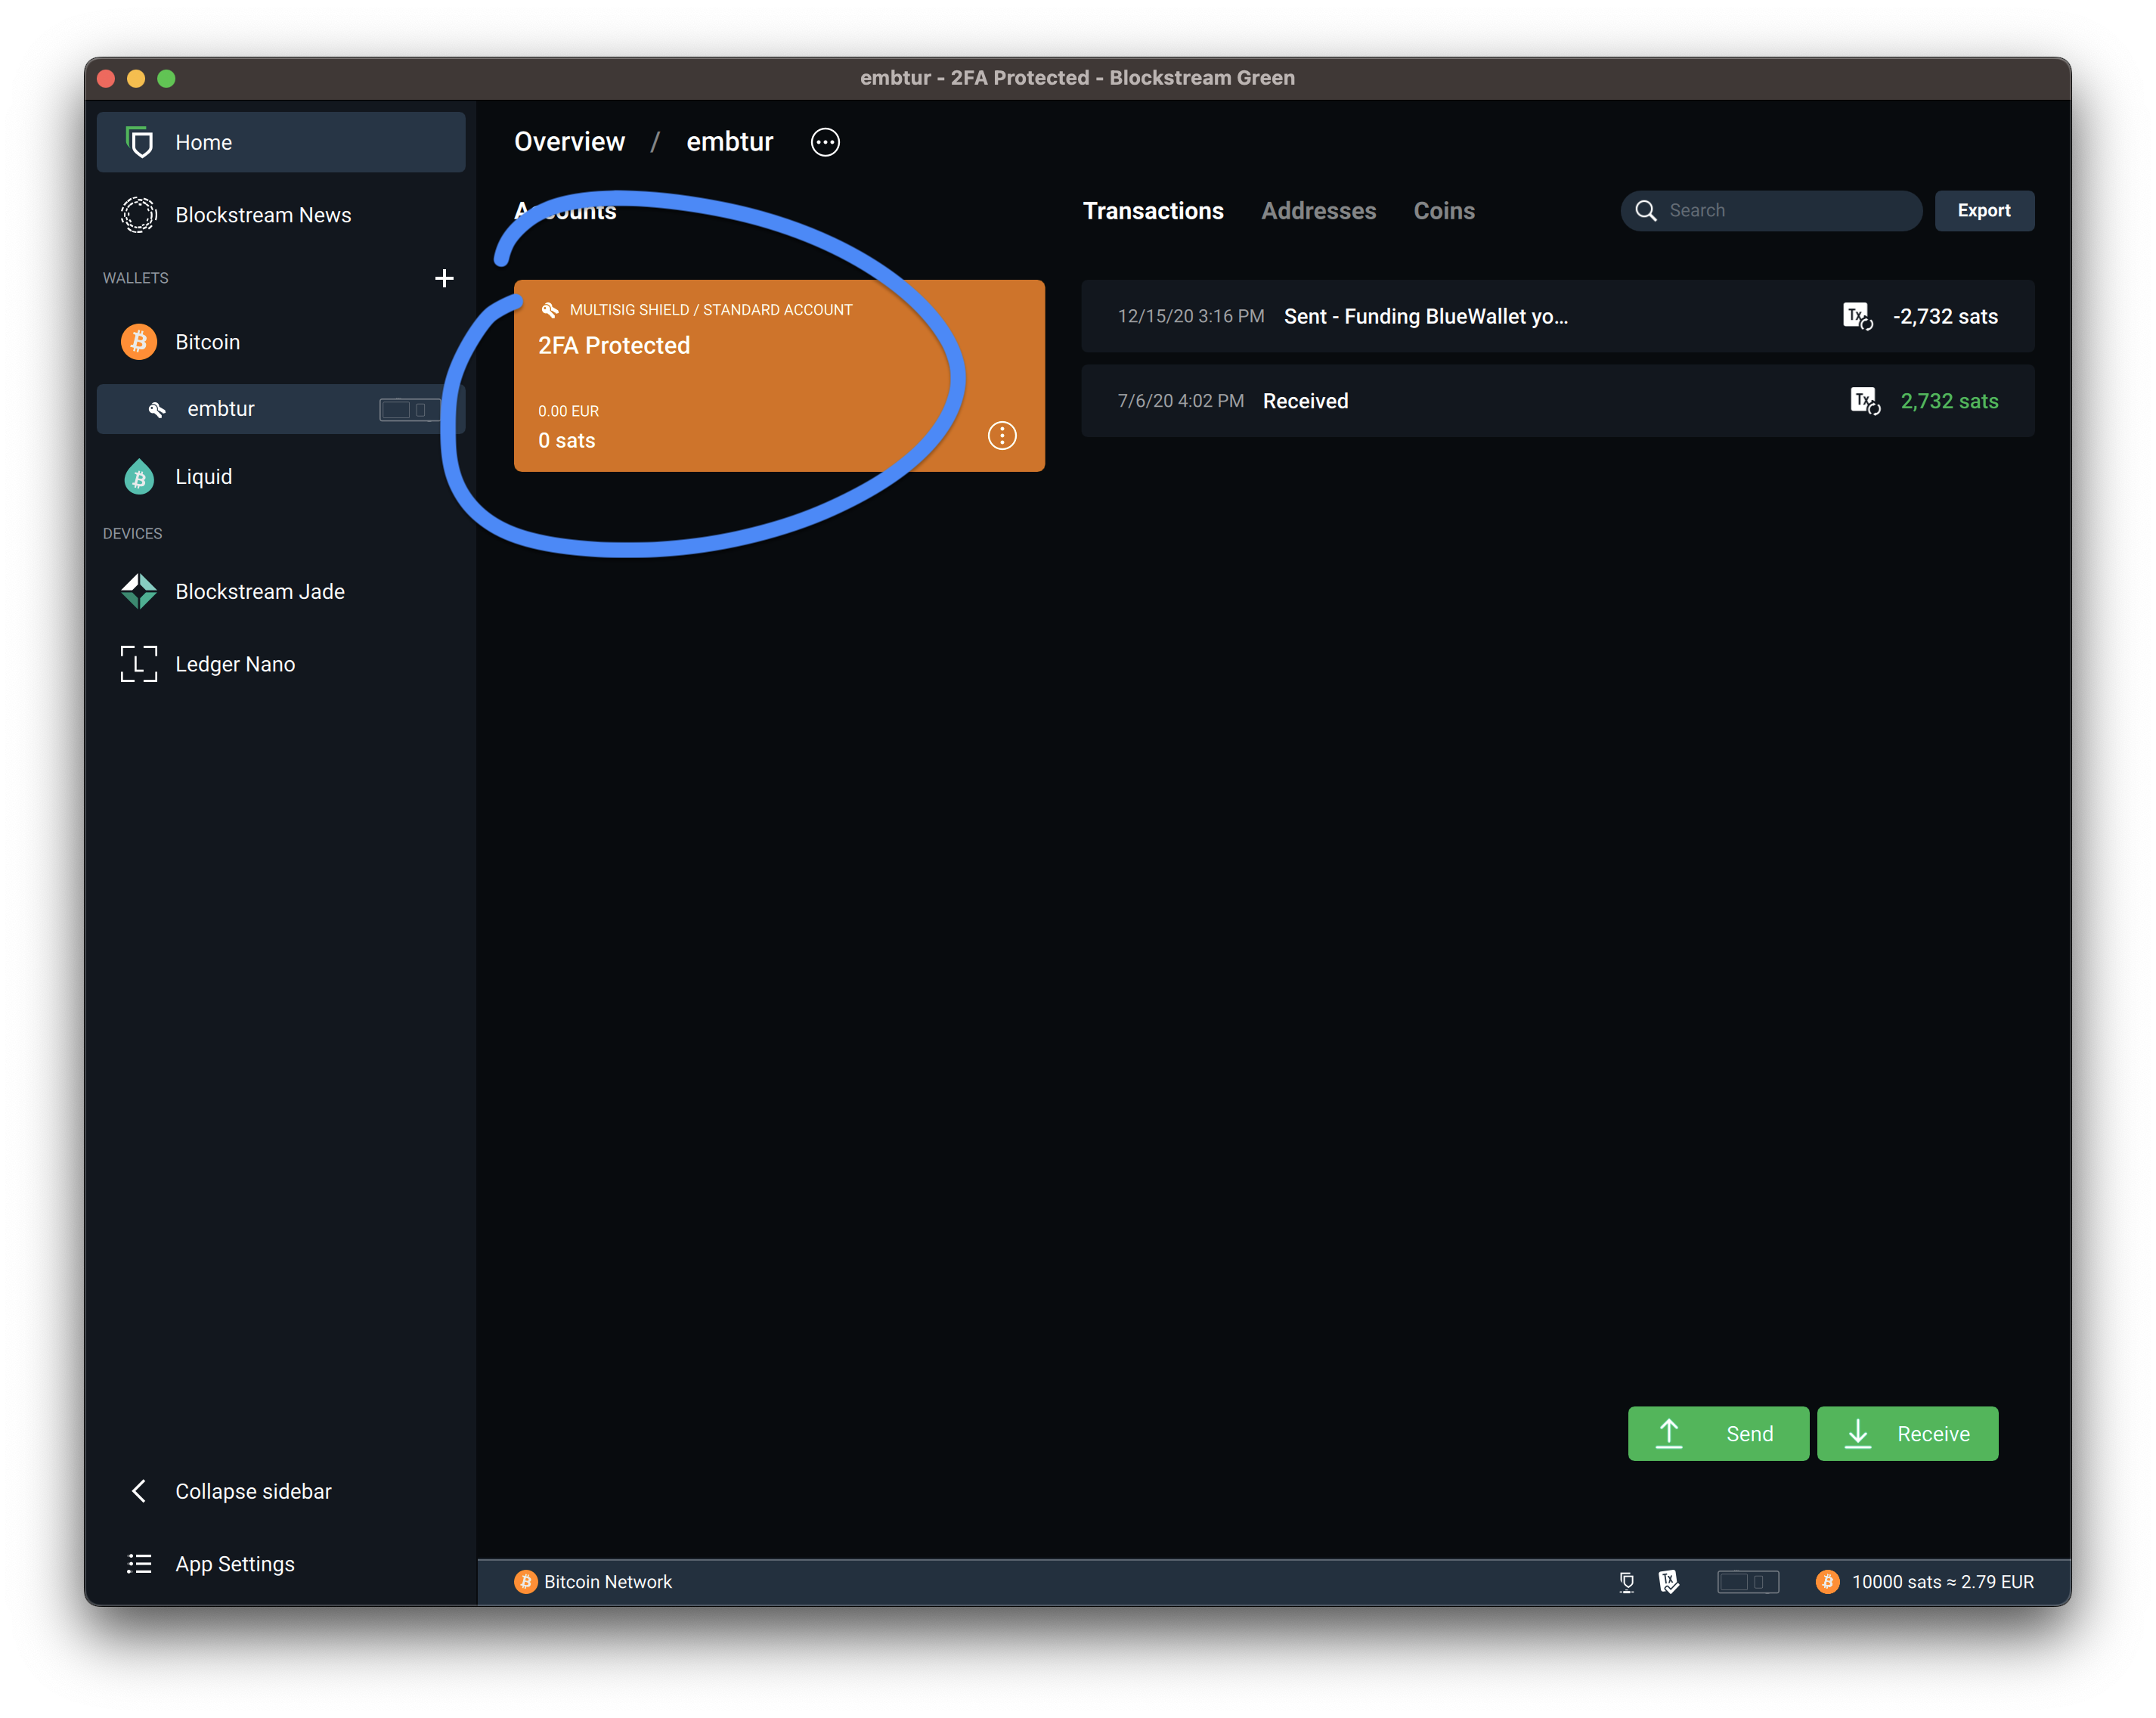Minimize window using yellow button
Screen dimensions: 2156x1718
click(136, 78)
